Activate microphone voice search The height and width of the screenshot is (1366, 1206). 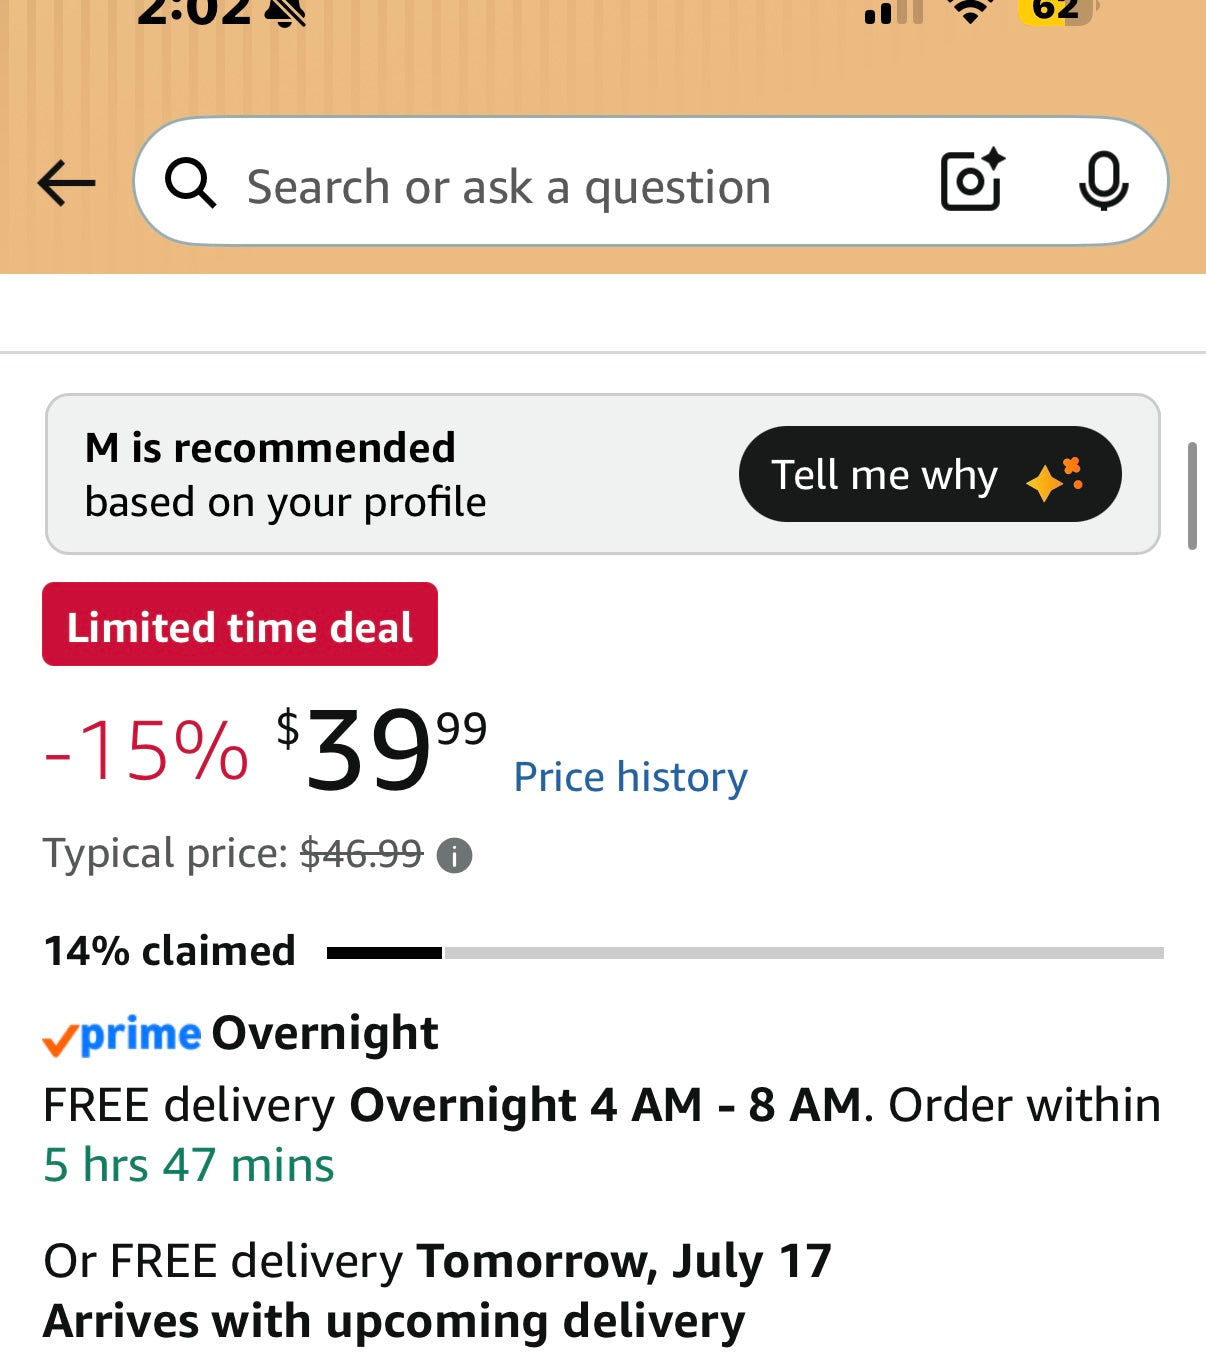(x=1103, y=181)
